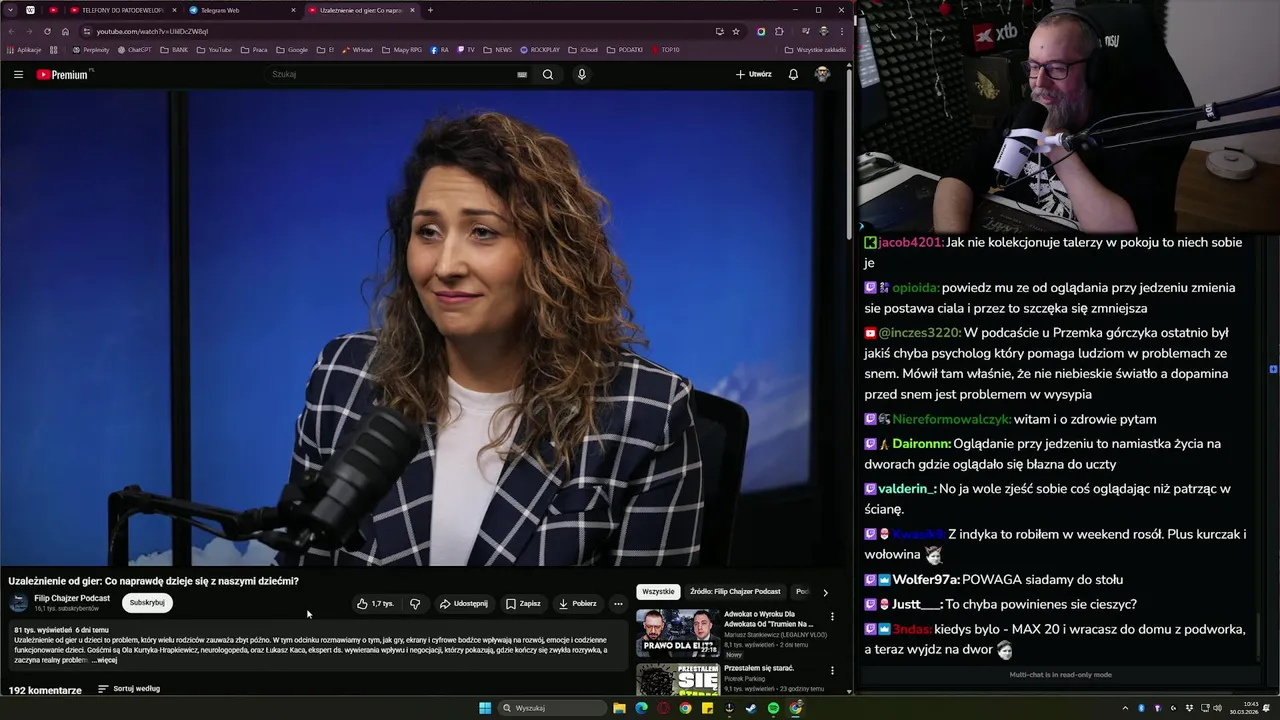Click Utwórz create button
Screen dimensions: 1280x720
[x=753, y=74]
